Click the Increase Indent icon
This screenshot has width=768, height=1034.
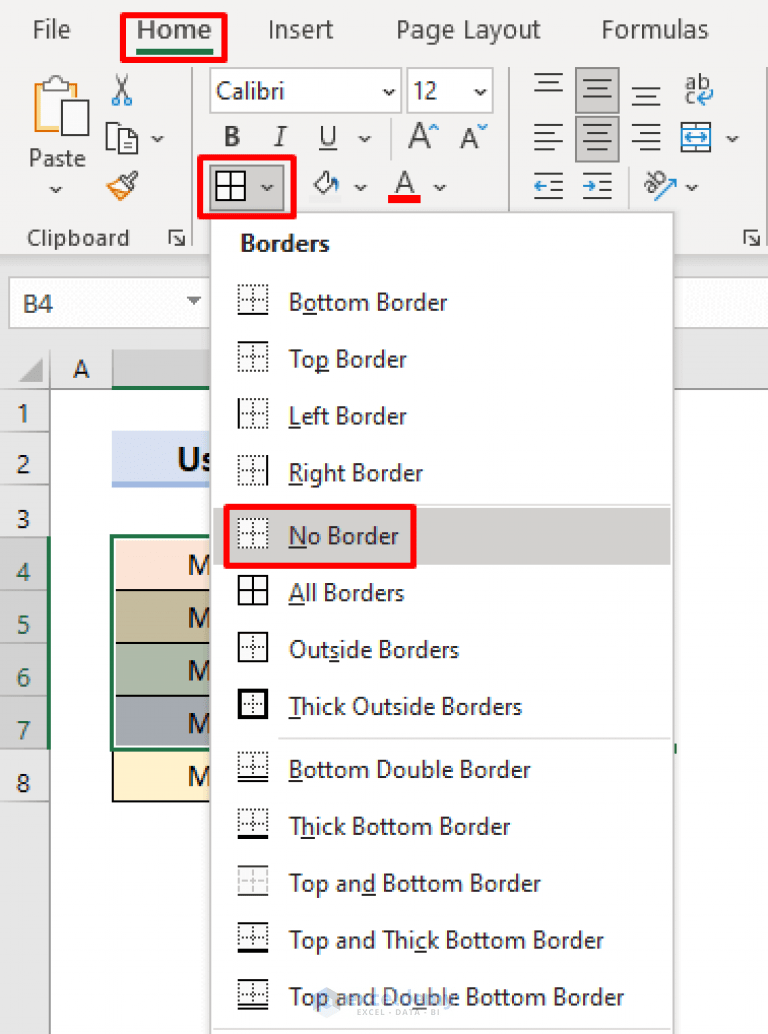pos(597,187)
